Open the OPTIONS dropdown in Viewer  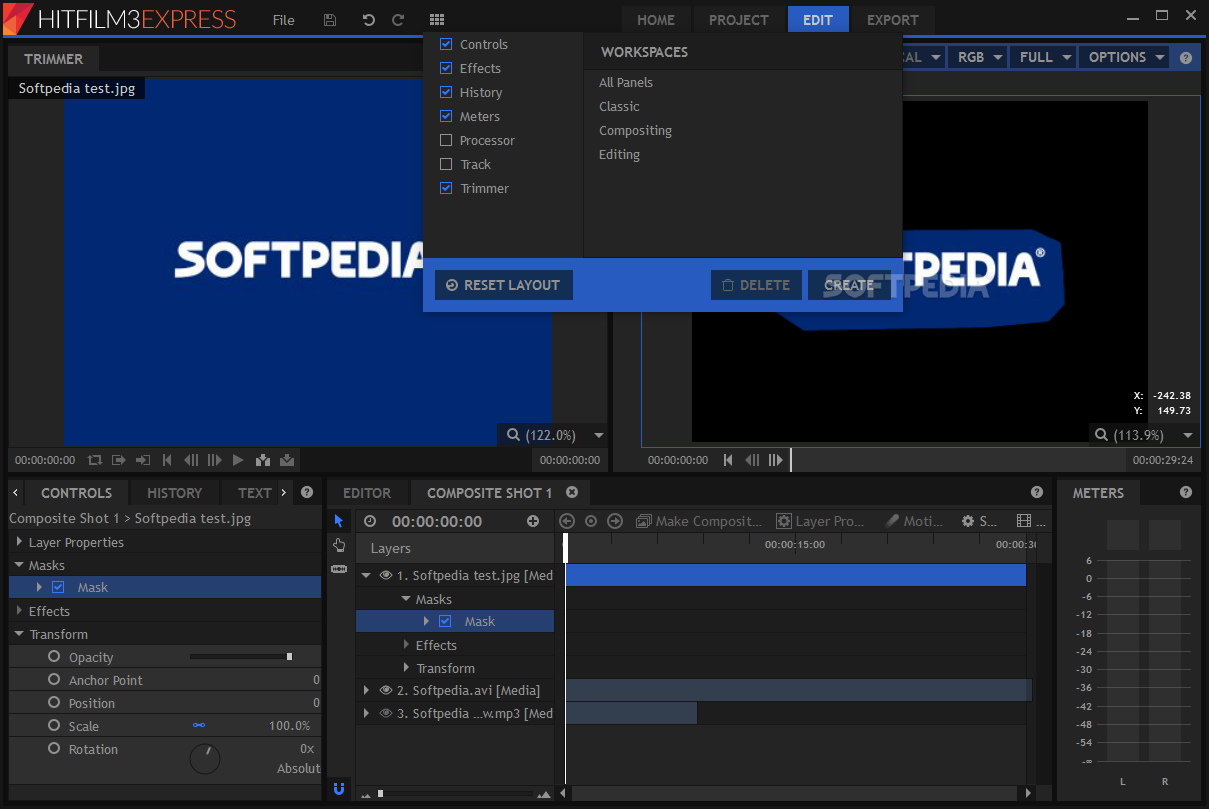(1124, 57)
